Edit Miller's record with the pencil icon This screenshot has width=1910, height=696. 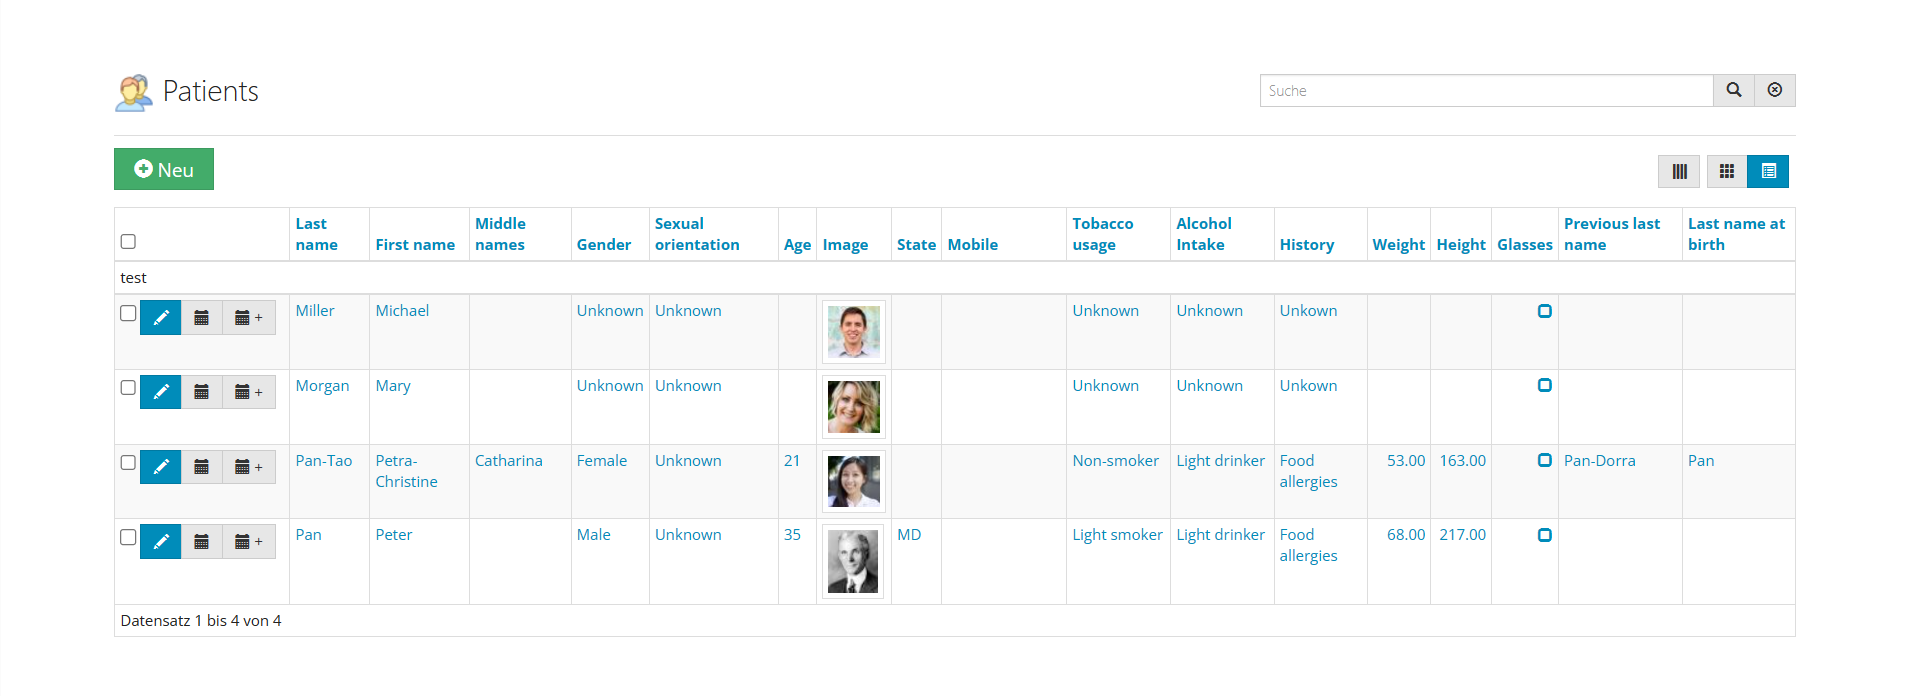pyautogui.click(x=160, y=317)
